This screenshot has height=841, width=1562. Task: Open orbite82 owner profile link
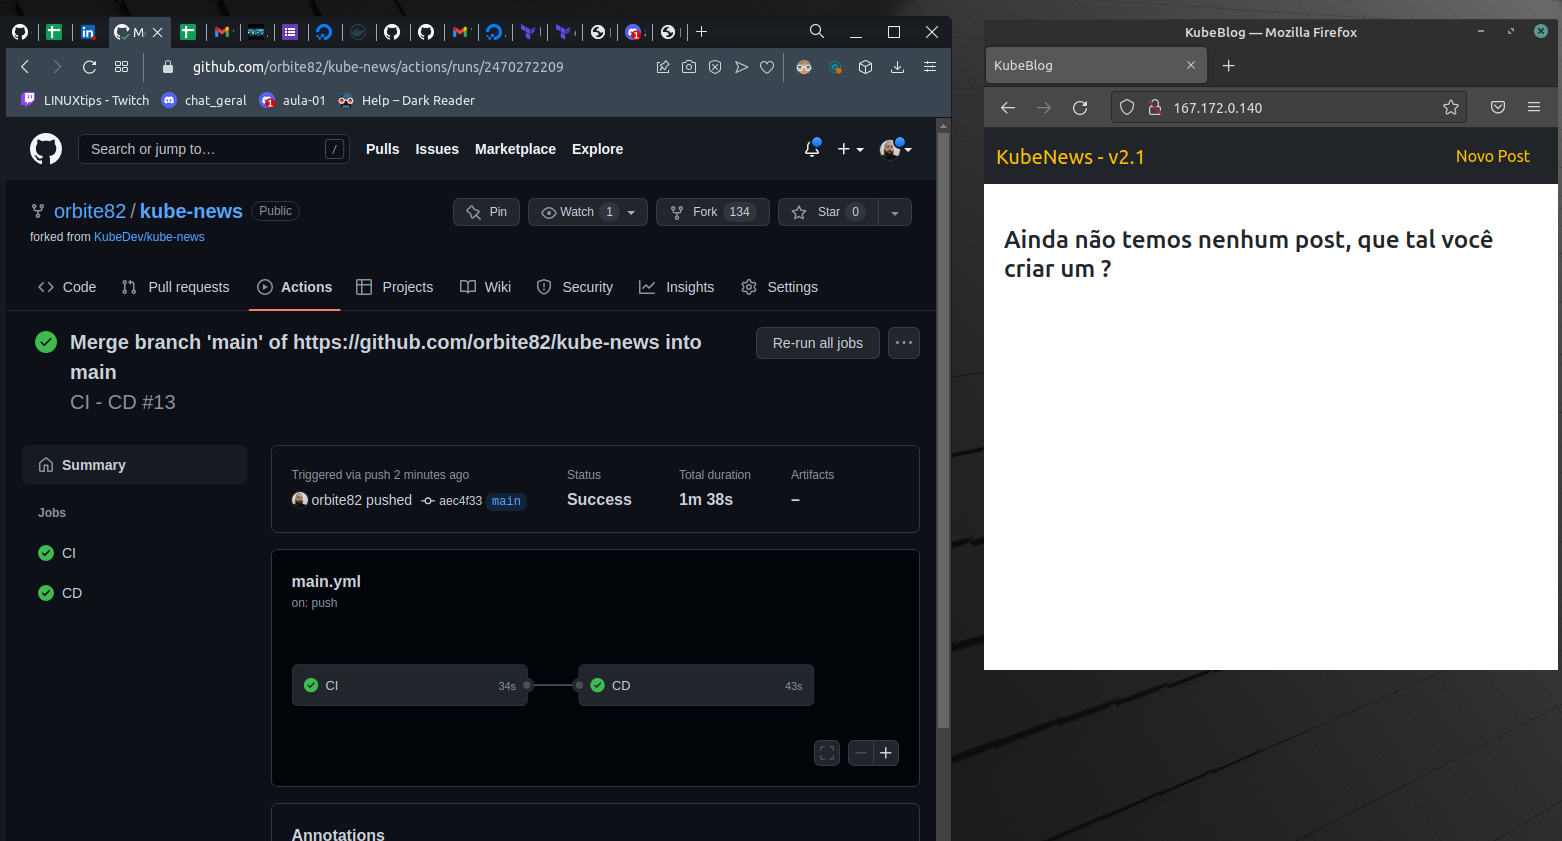point(90,211)
